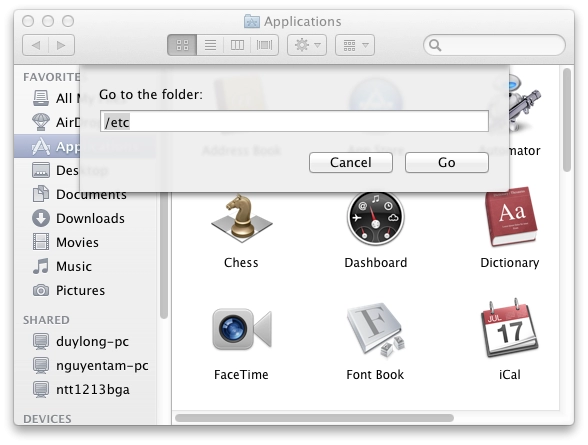Open Music in the sidebar
This screenshot has height=445, width=588.
[84, 266]
